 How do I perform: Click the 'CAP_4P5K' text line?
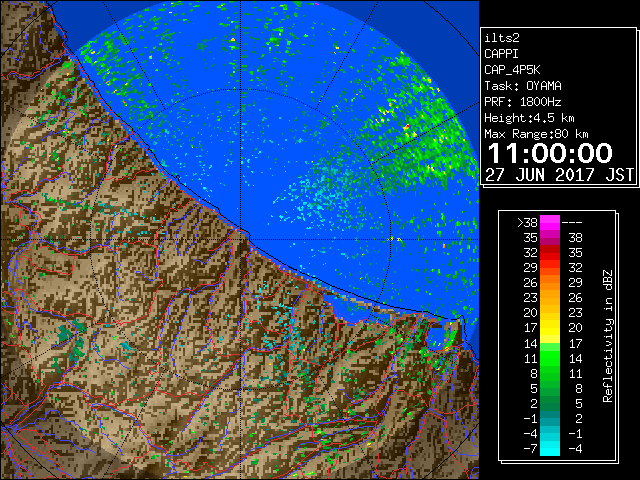(512, 70)
